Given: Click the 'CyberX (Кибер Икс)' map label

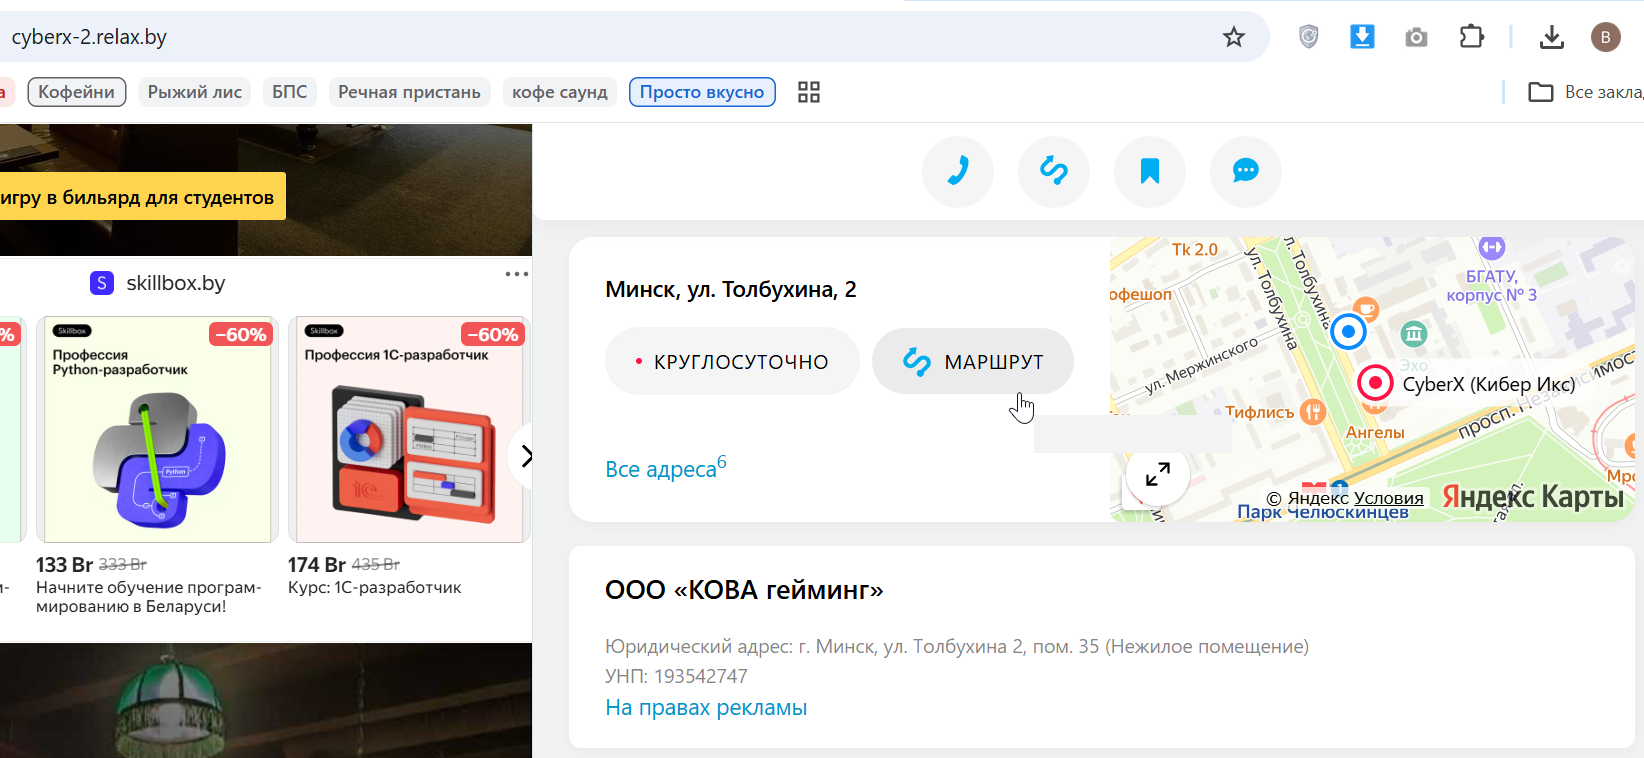Looking at the screenshot, I should 1489,384.
